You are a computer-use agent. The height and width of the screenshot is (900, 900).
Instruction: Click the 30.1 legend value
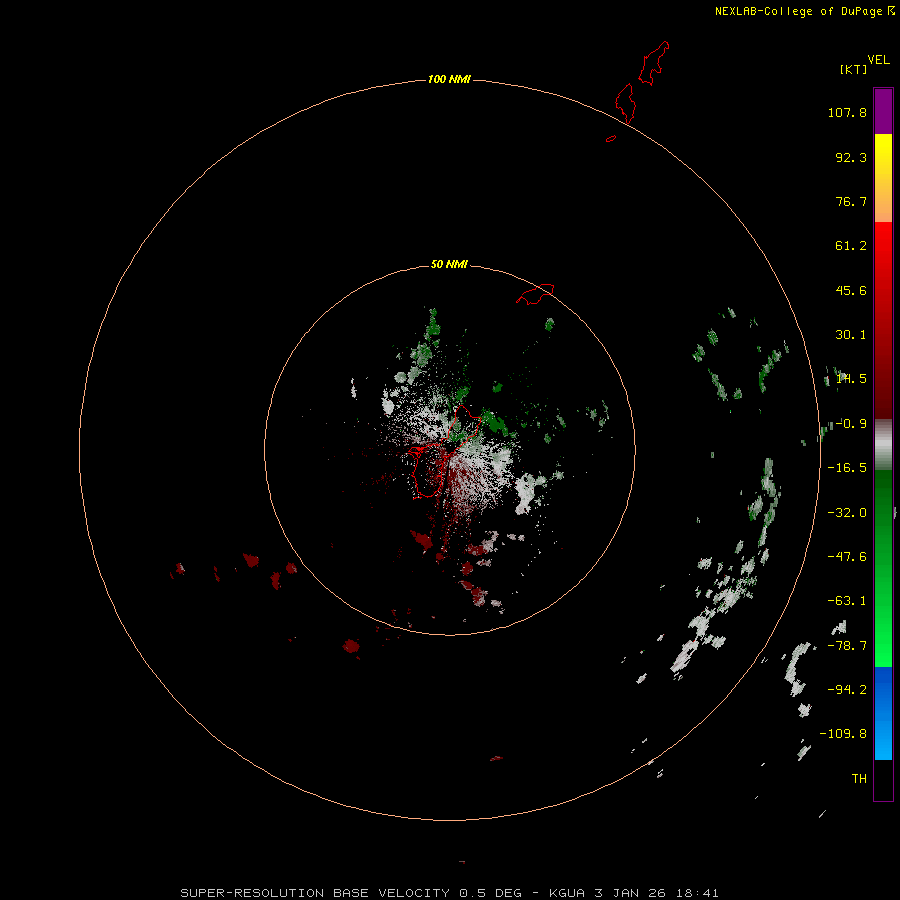pyautogui.click(x=851, y=335)
